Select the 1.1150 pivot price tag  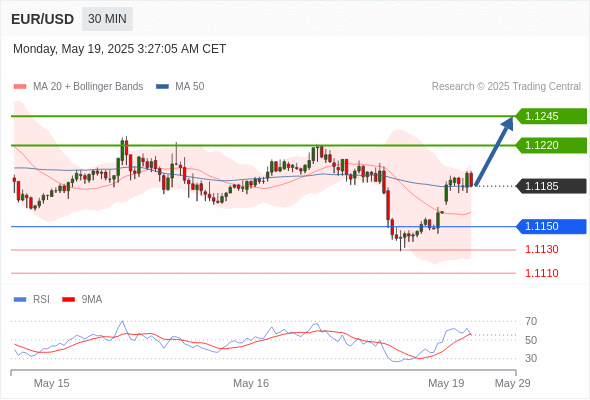(x=551, y=227)
